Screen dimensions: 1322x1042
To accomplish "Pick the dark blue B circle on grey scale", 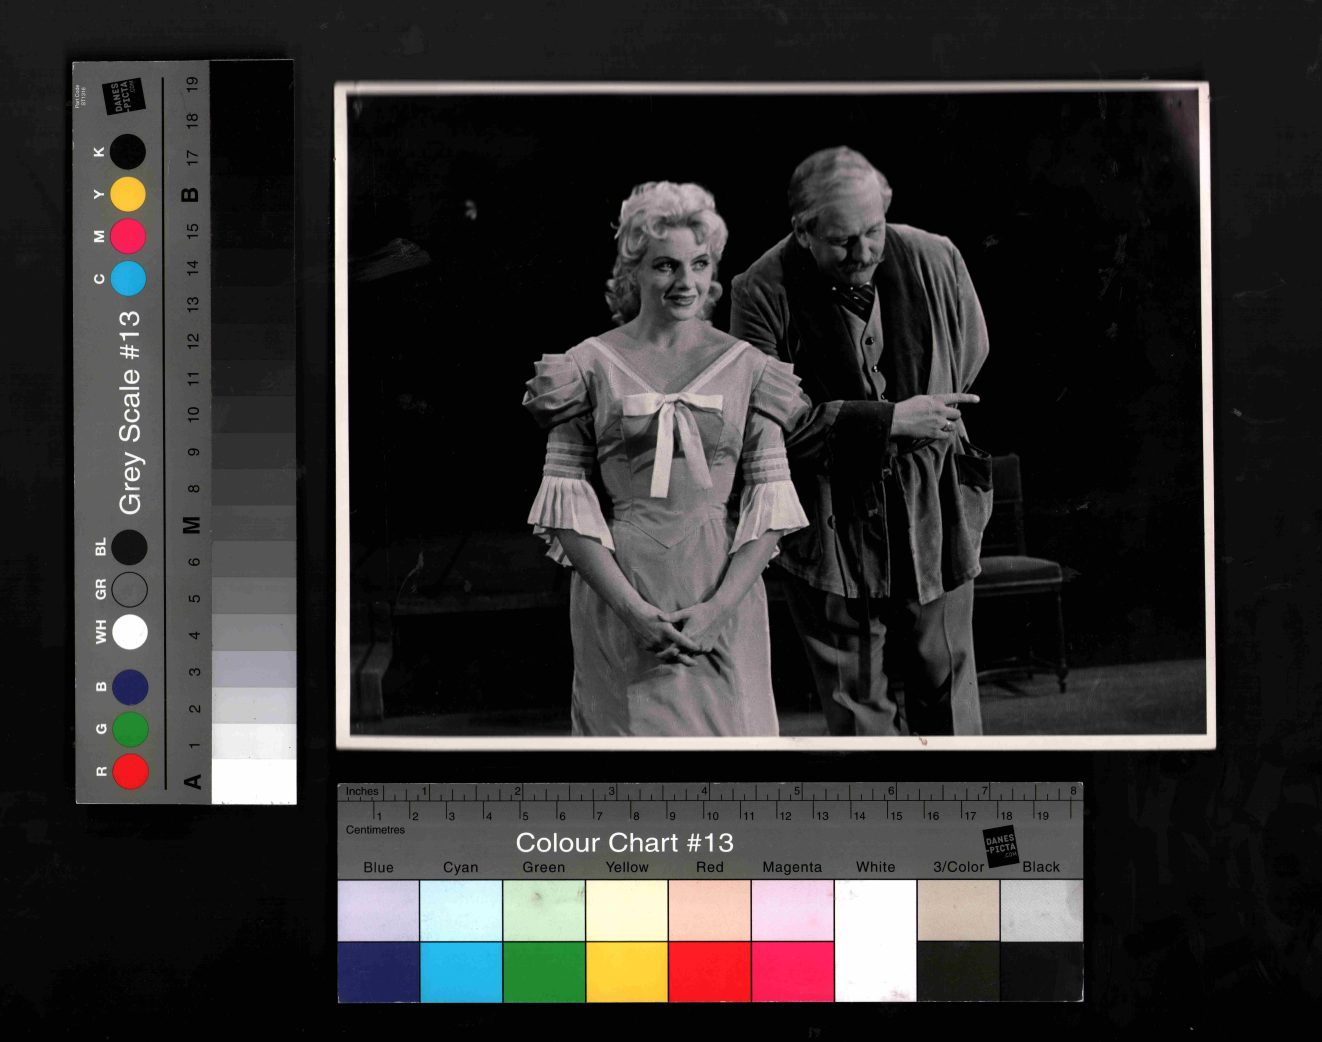I will [130, 687].
